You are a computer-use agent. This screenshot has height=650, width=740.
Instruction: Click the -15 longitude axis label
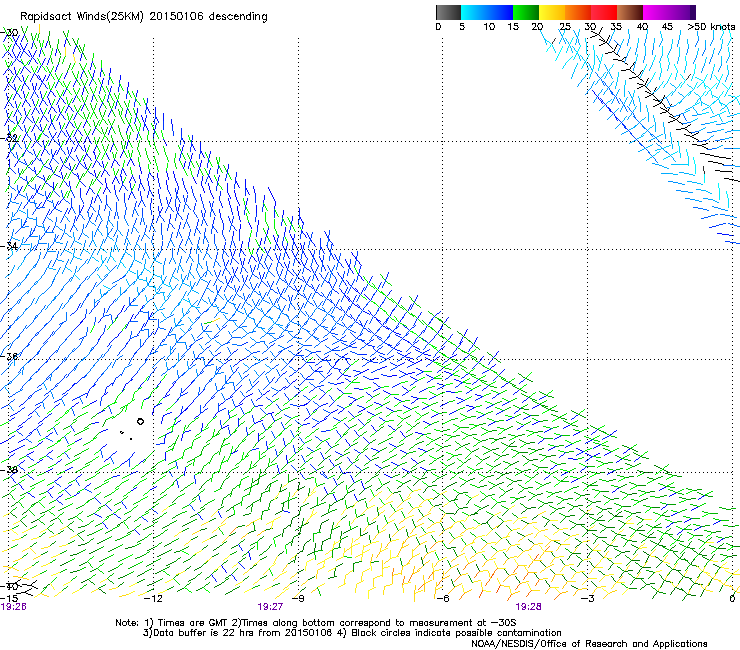(9, 599)
